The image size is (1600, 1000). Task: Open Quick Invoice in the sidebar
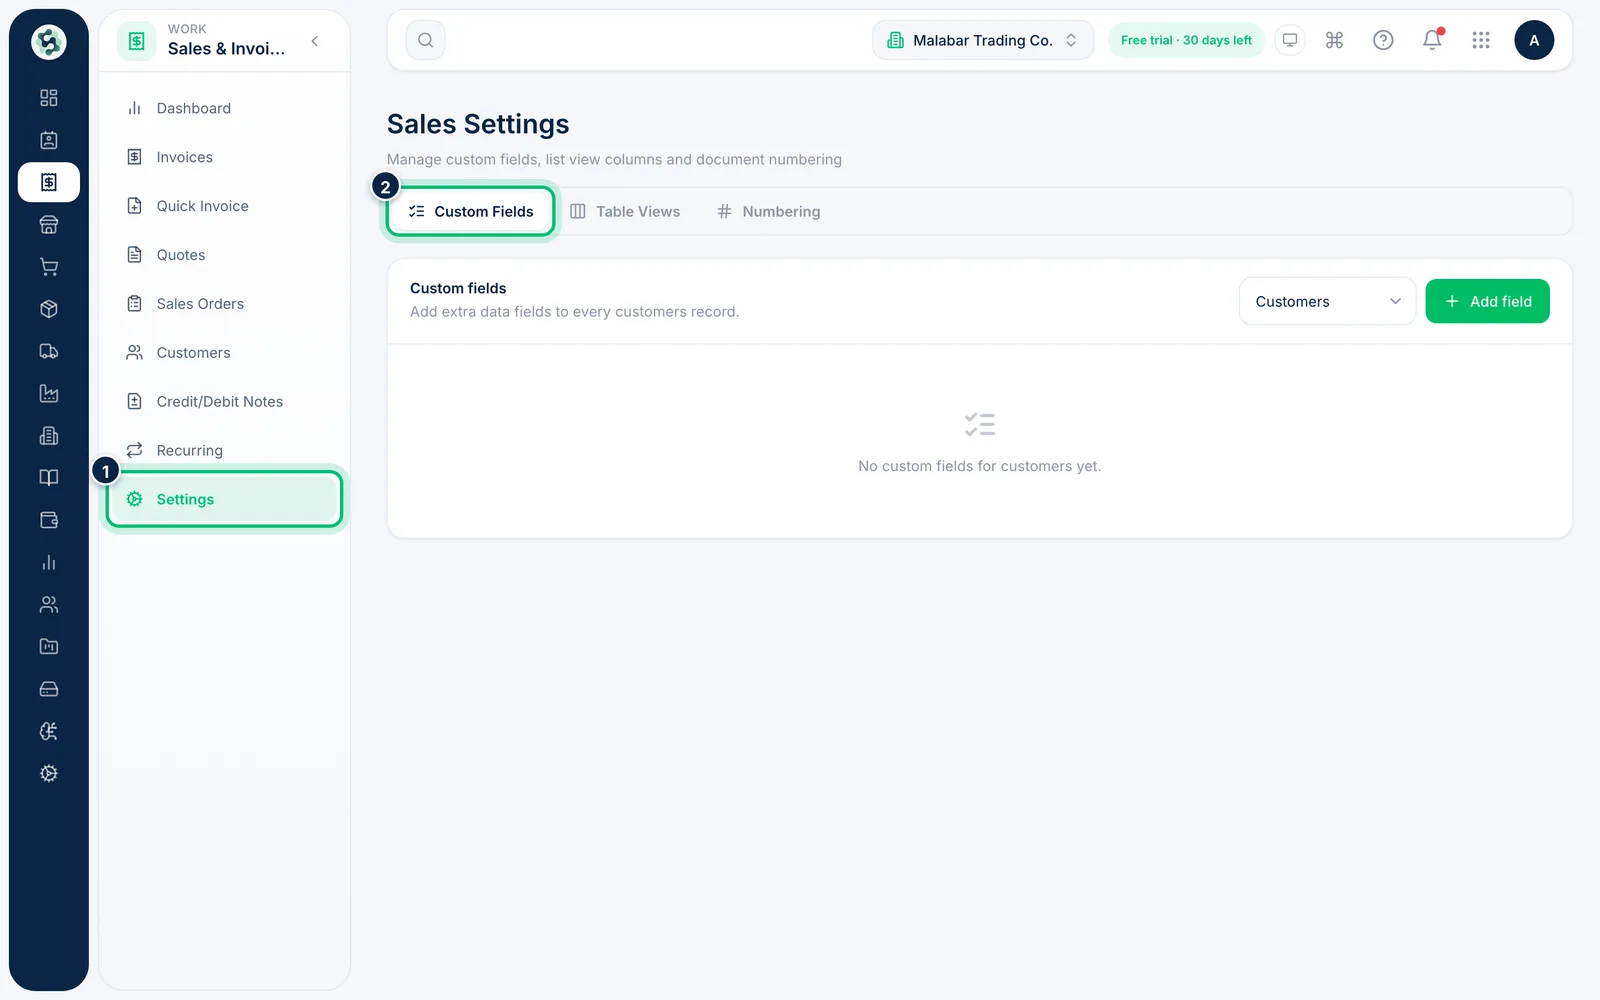point(225,206)
